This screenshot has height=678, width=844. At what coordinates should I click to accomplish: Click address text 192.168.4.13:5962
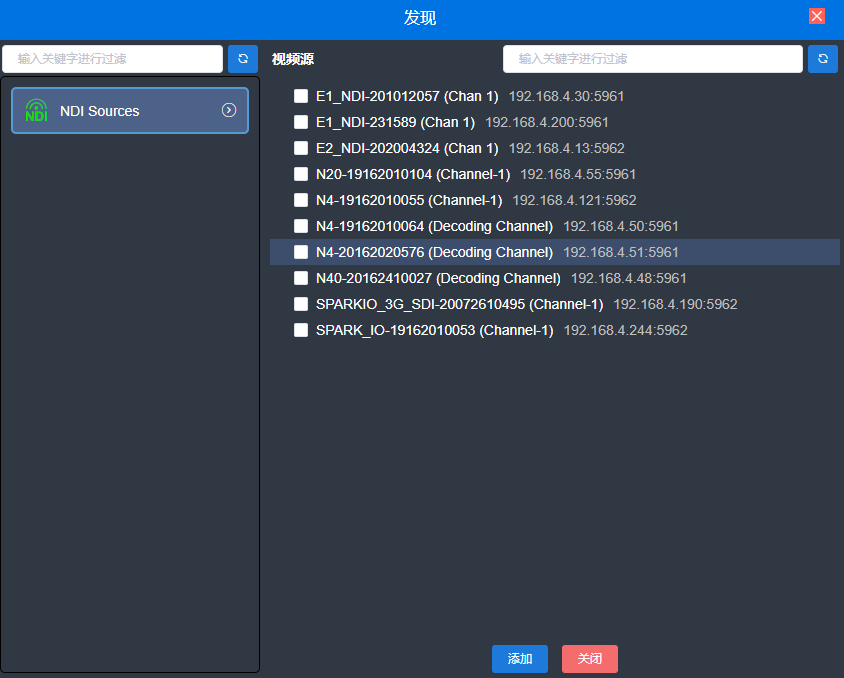coord(566,148)
